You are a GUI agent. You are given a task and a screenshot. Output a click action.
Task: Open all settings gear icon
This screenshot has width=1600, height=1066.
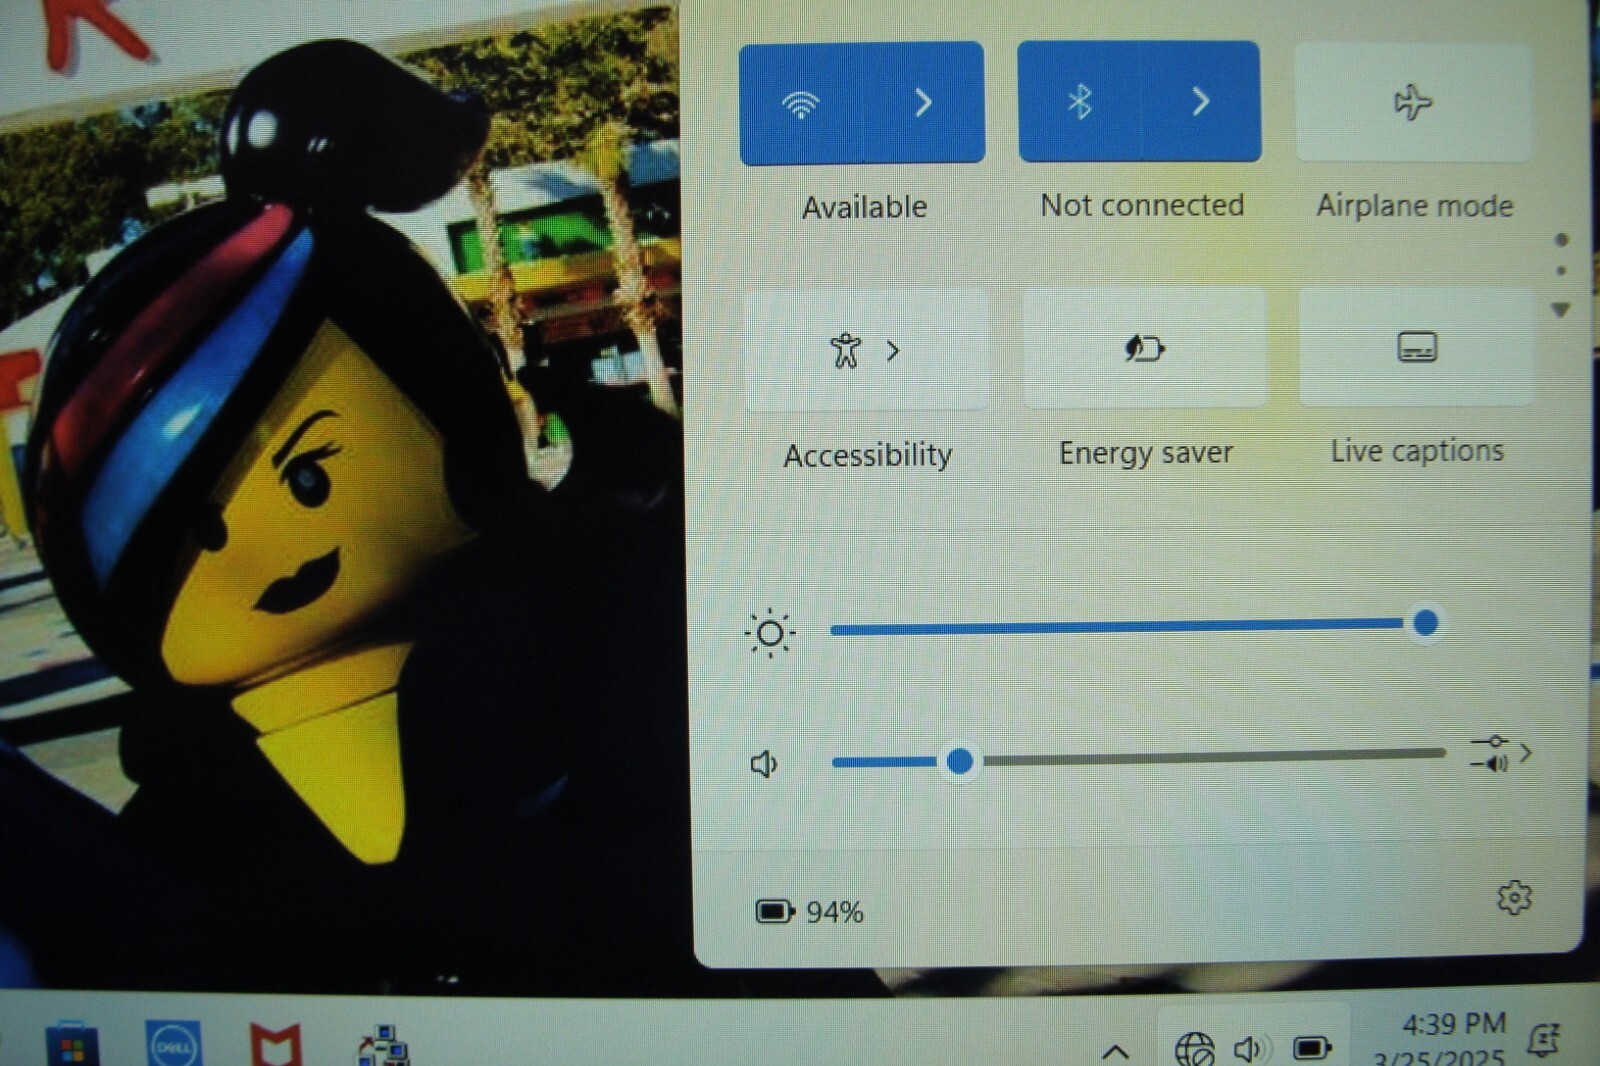[x=1514, y=898]
